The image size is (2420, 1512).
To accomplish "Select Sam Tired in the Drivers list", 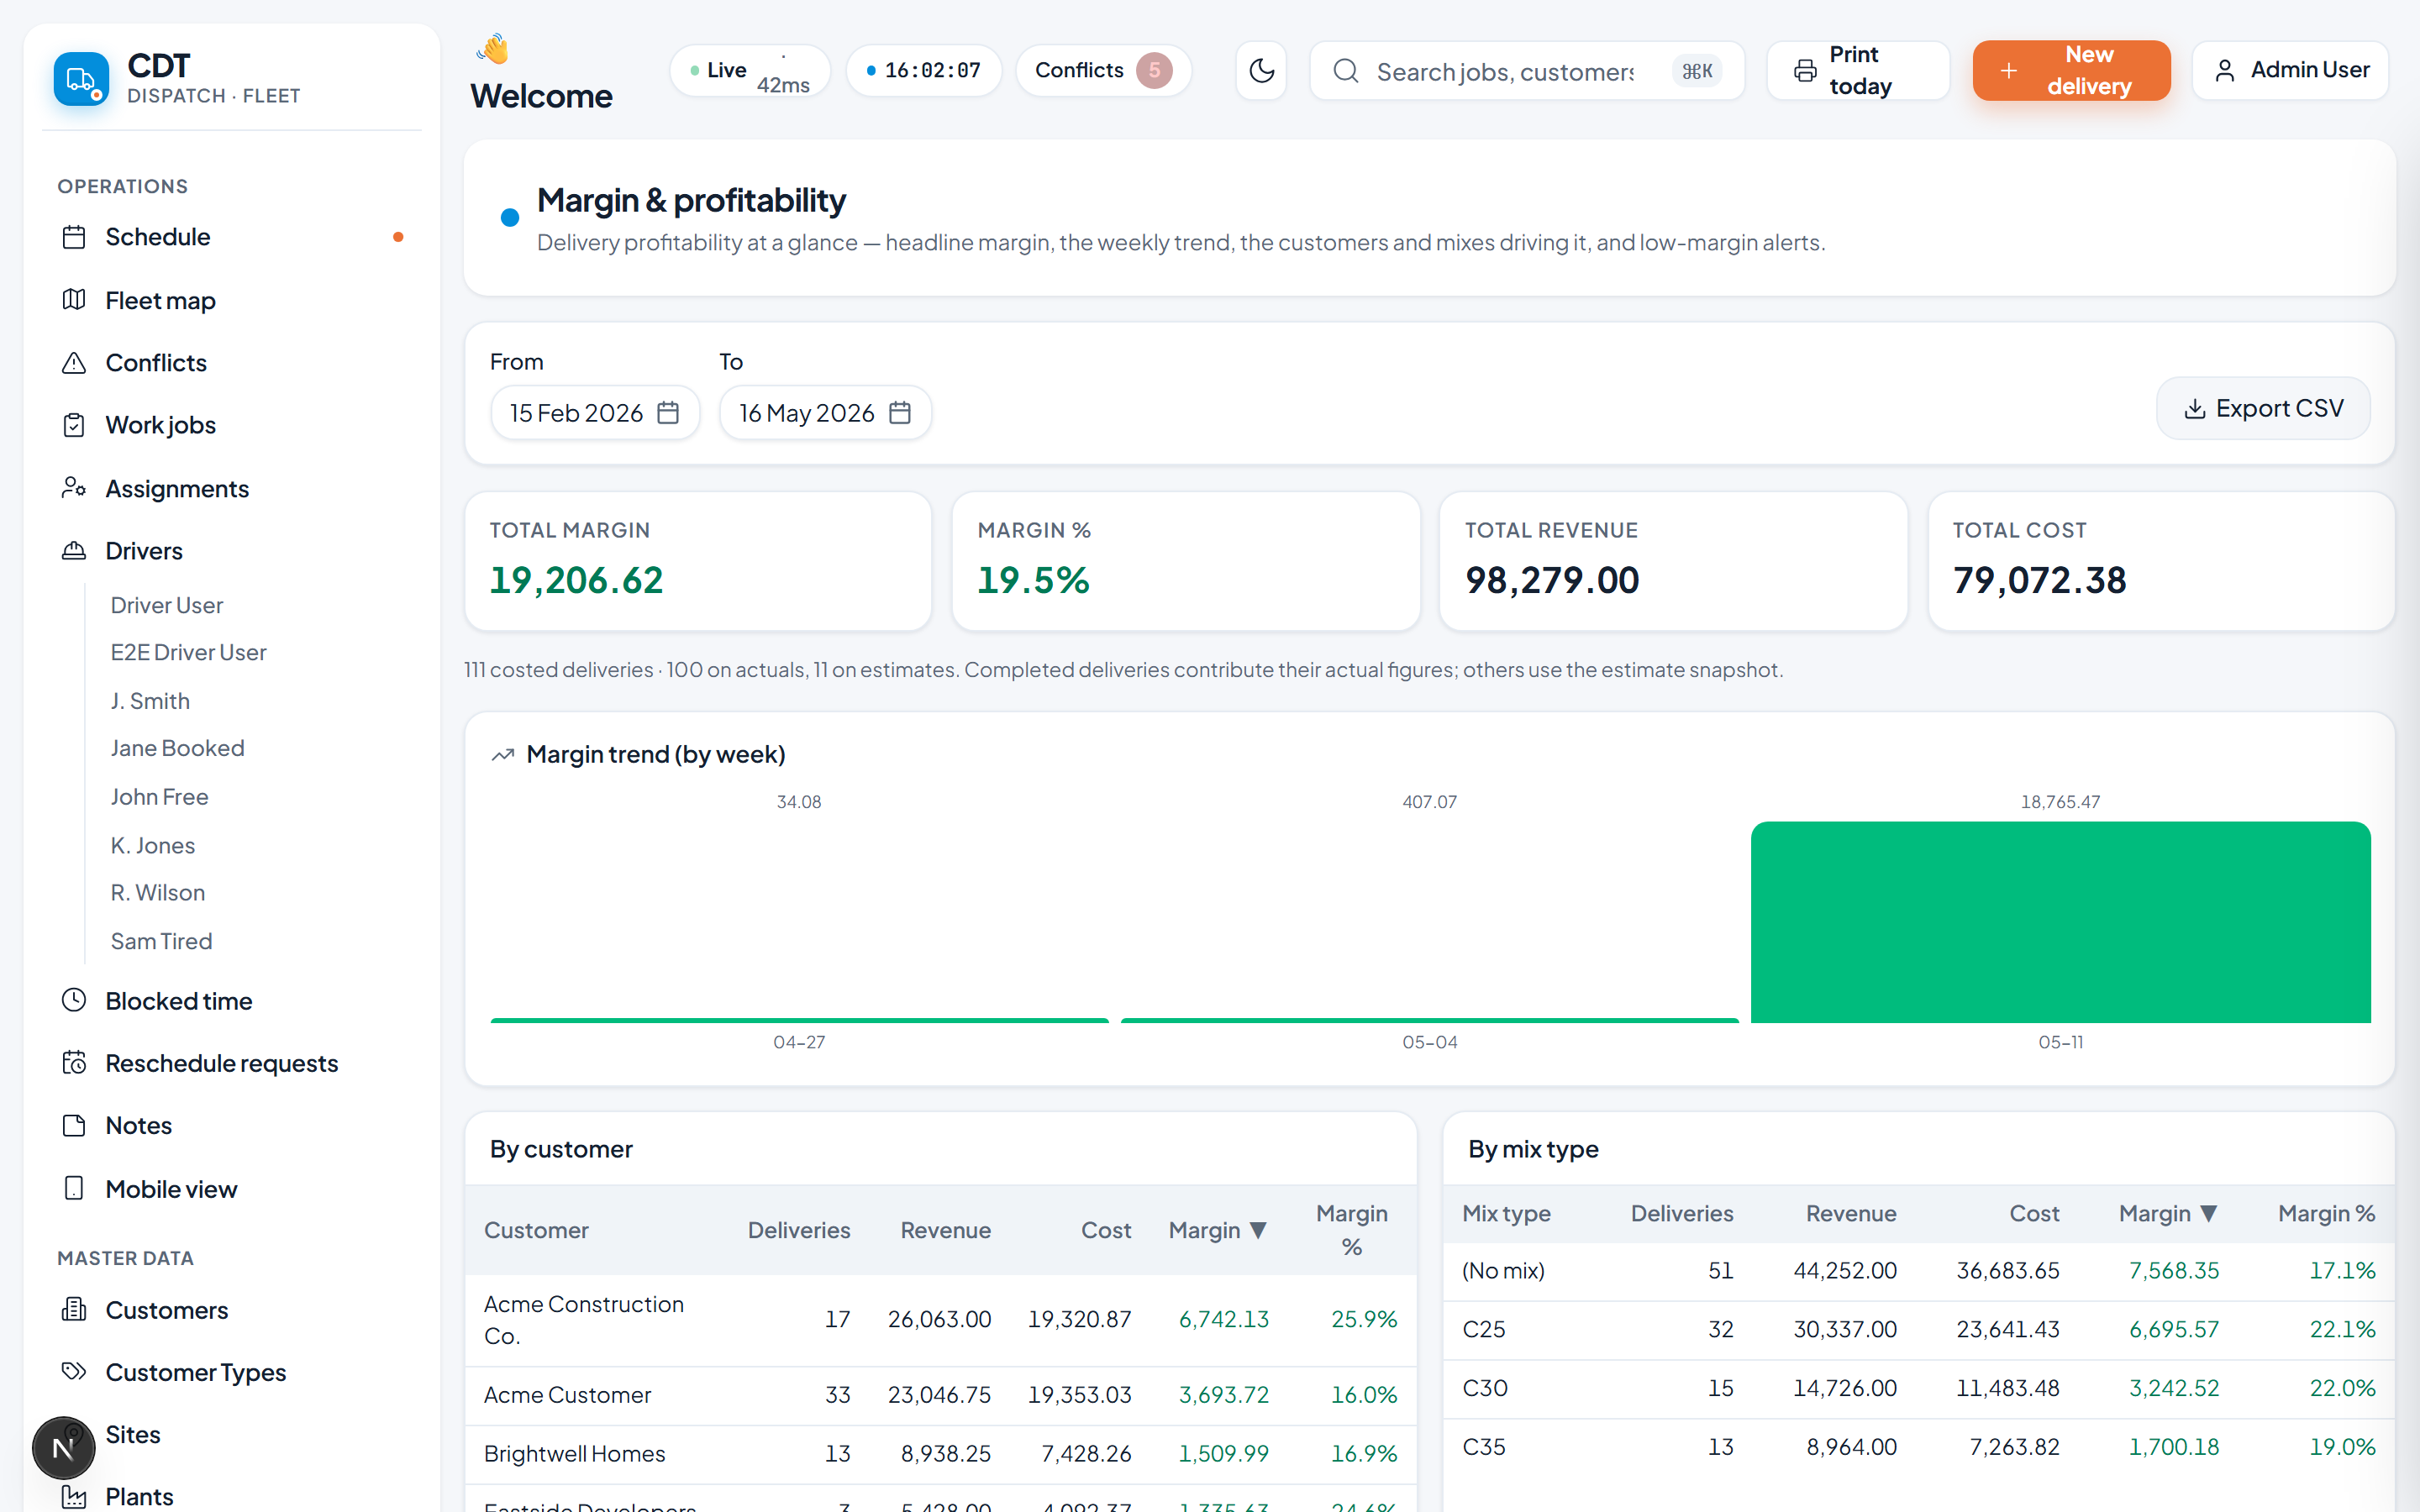I will point(161,941).
